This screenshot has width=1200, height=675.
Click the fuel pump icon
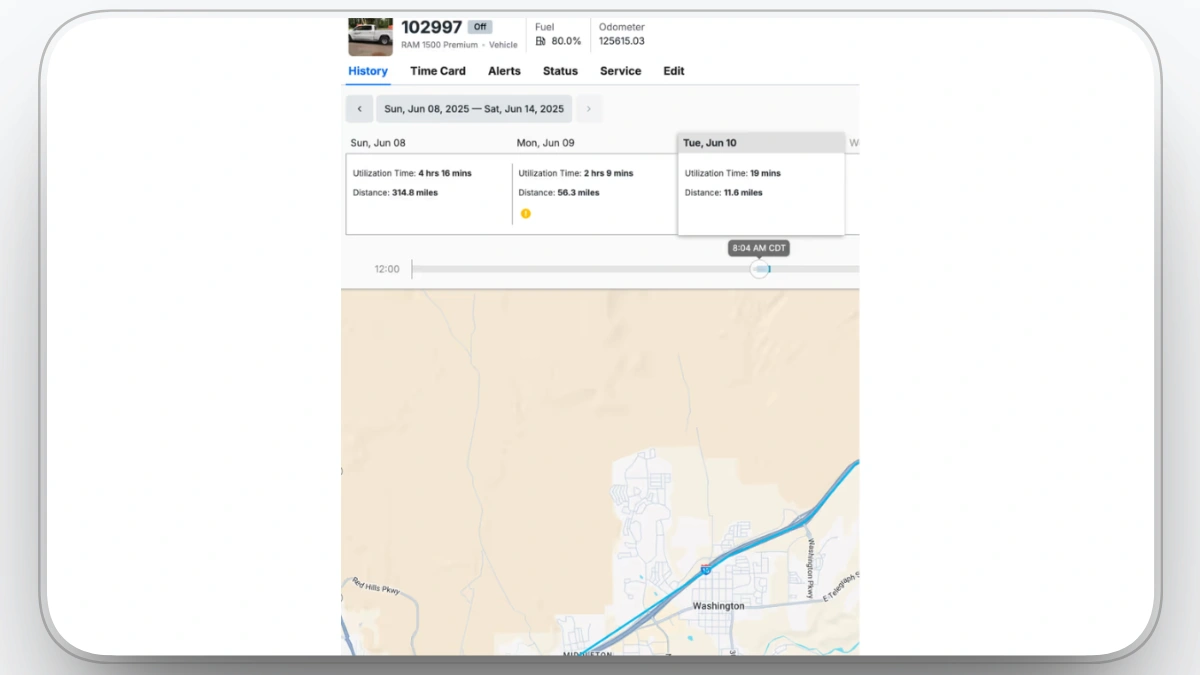tap(541, 41)
